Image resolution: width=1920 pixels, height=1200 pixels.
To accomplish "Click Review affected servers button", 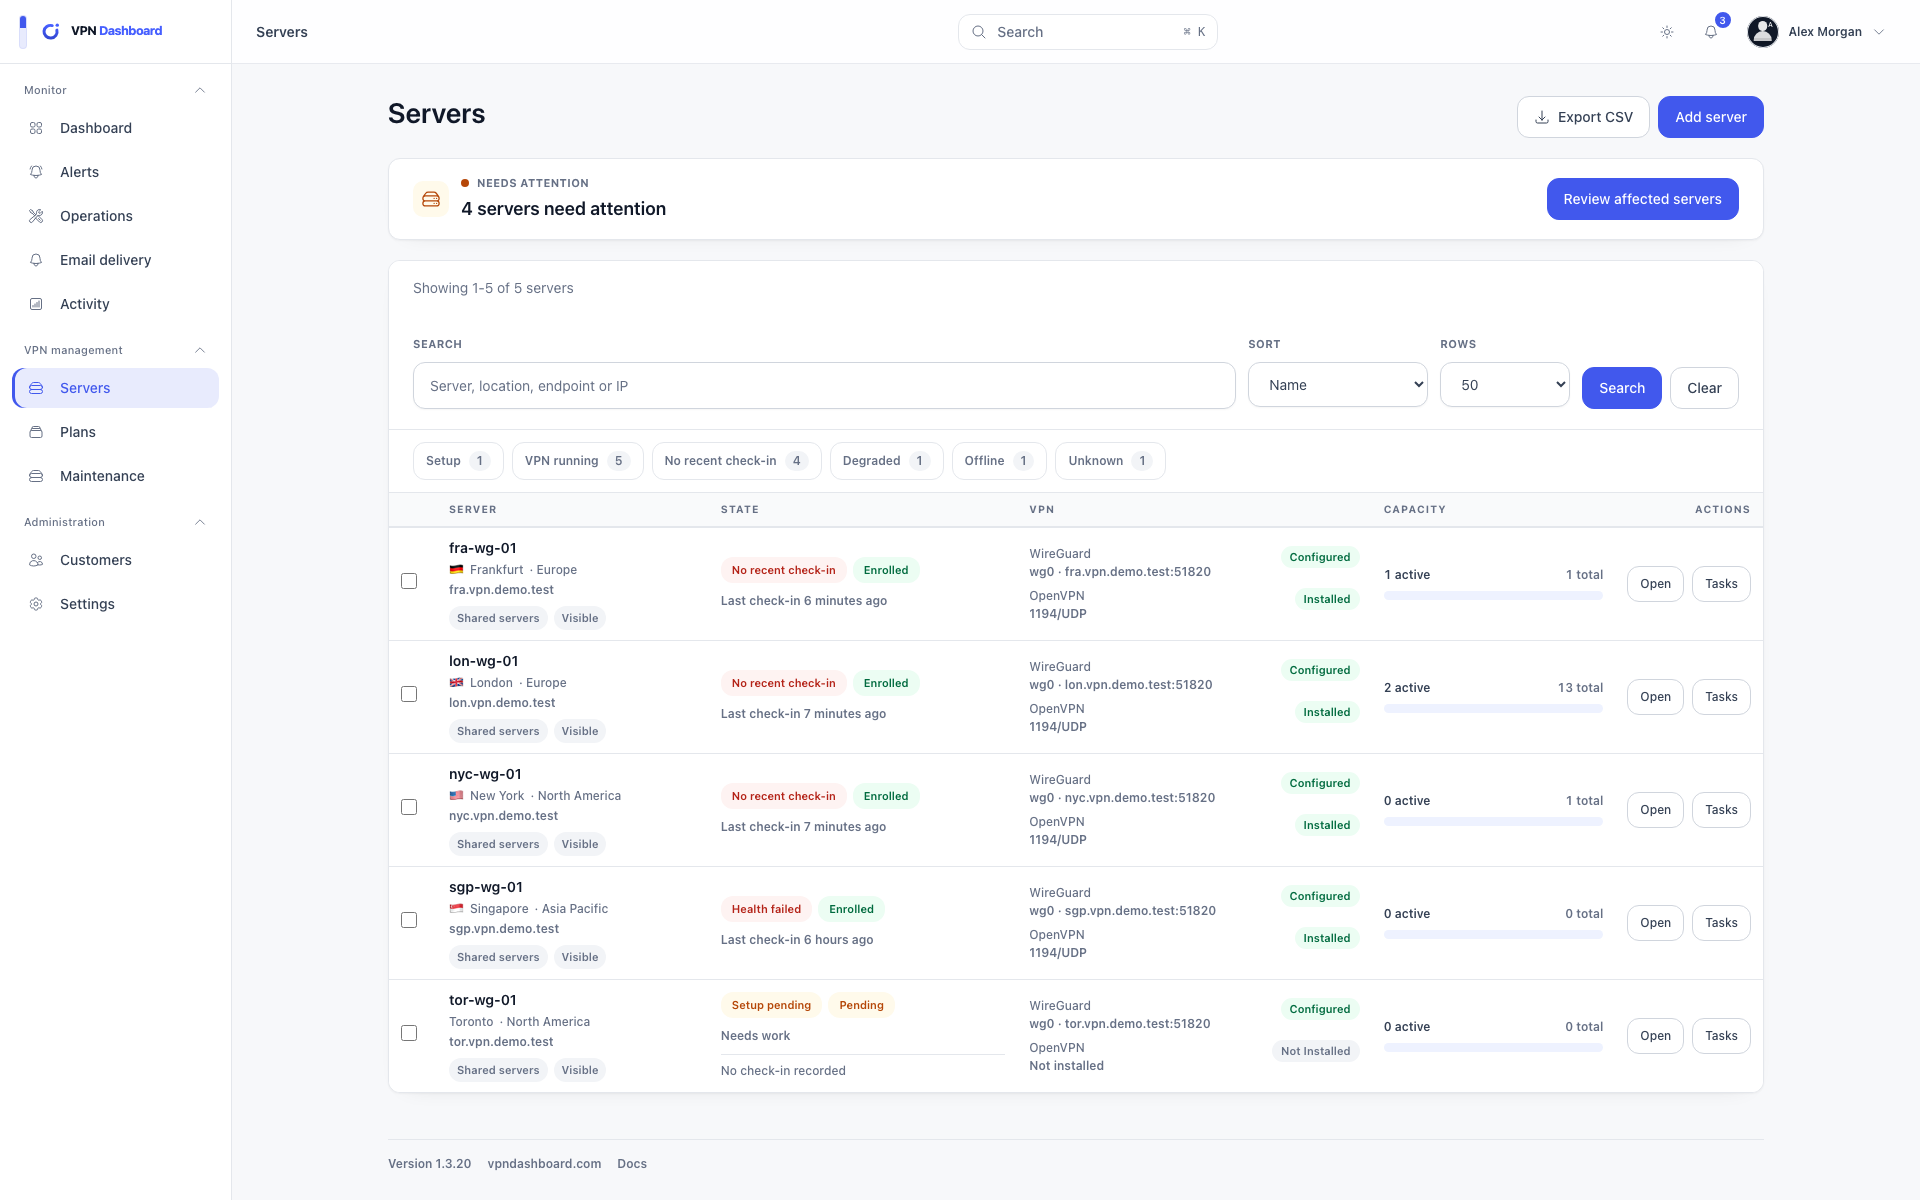I will click(1642, 199).
